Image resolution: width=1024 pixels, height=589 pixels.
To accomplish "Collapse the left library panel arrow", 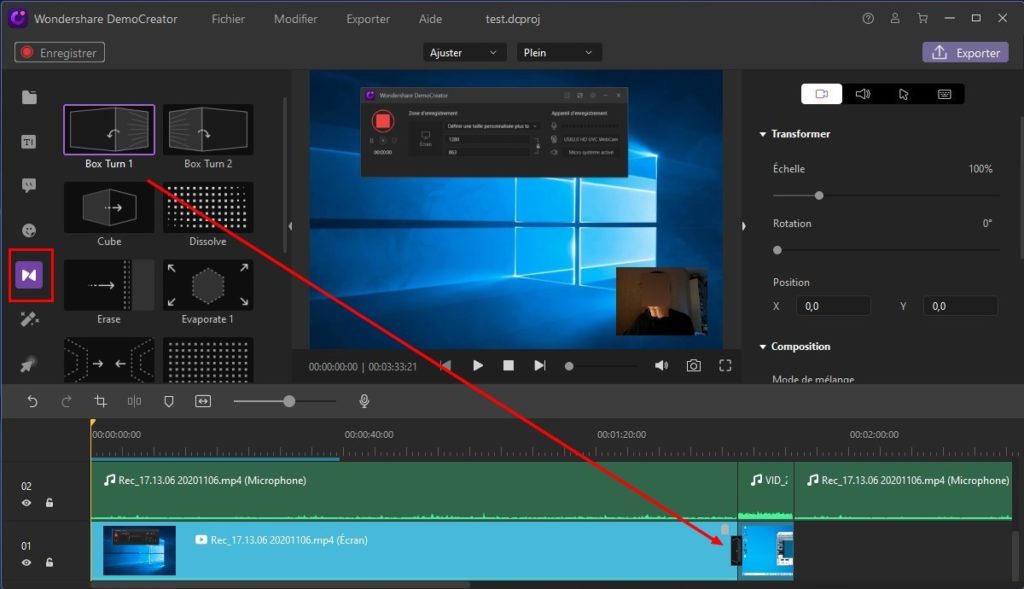I will tap(290, 226).
